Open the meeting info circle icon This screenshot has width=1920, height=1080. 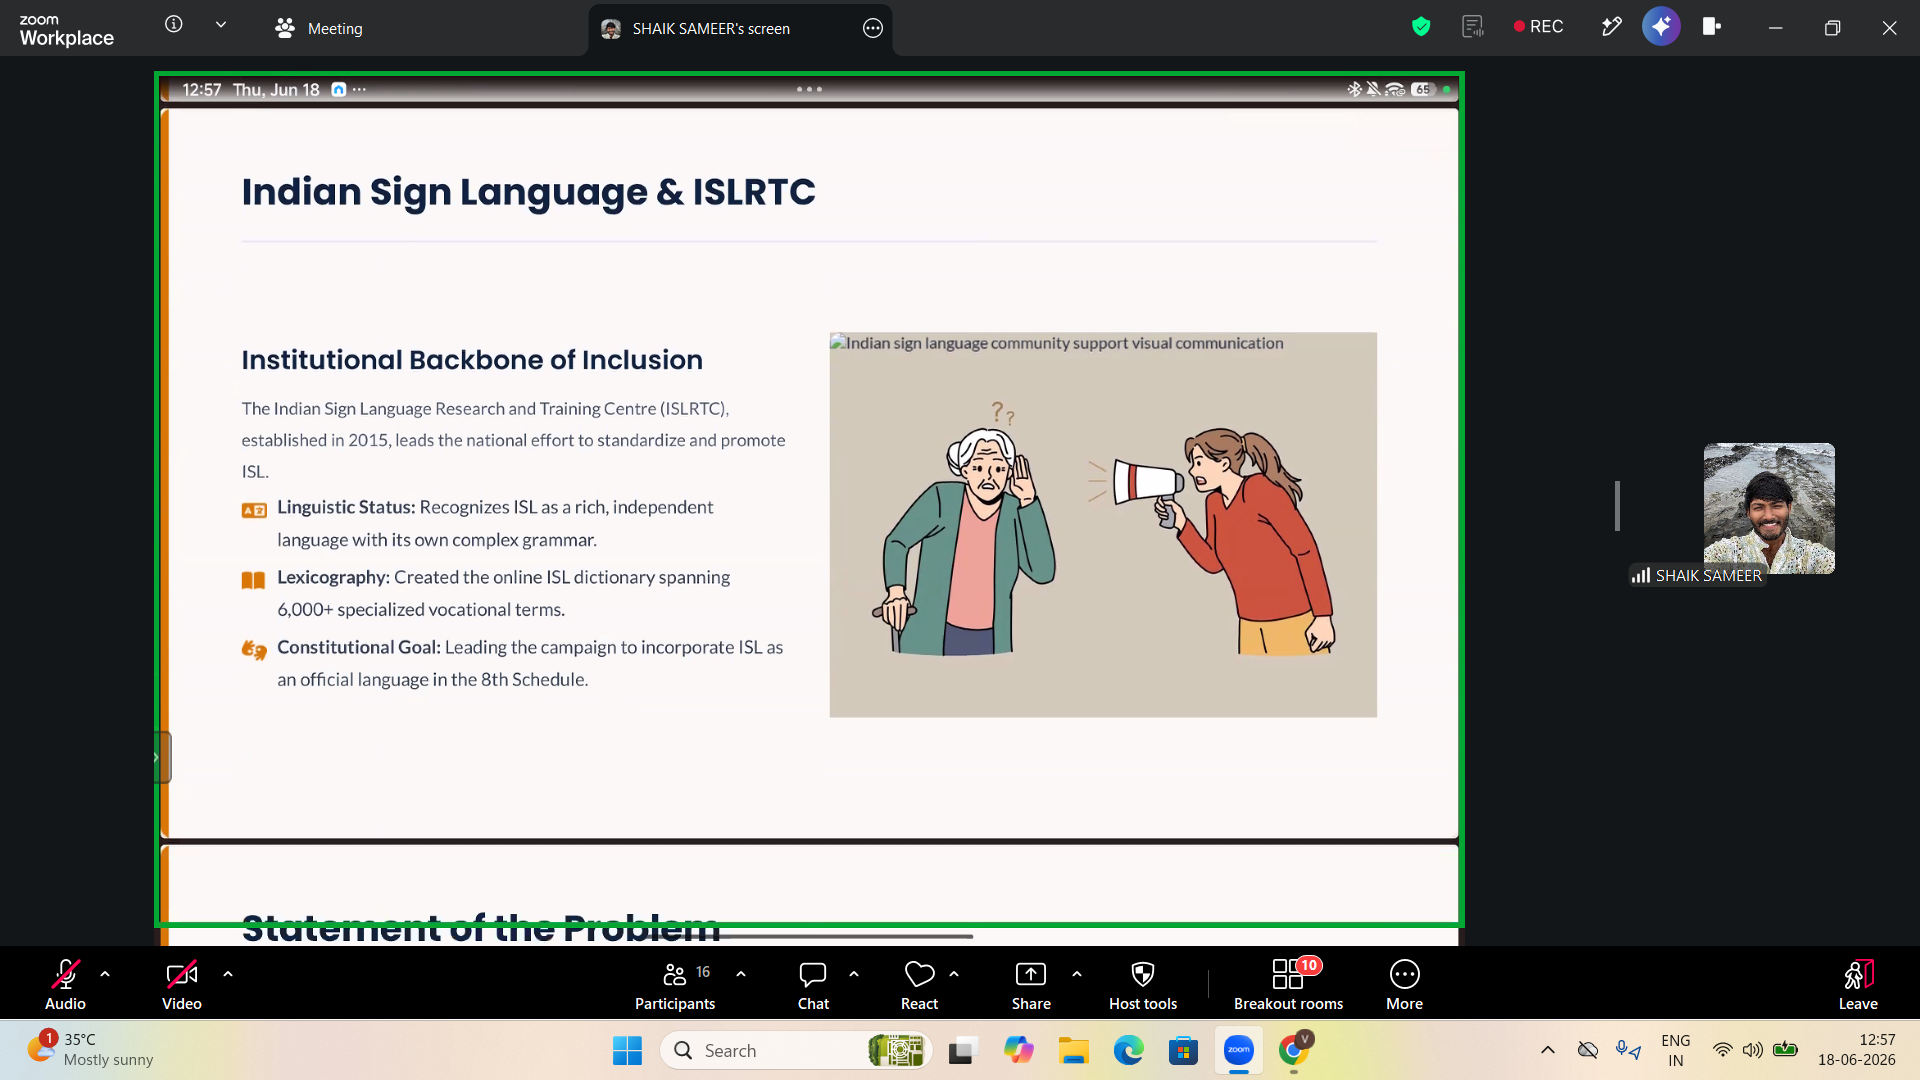click(174, 24)
